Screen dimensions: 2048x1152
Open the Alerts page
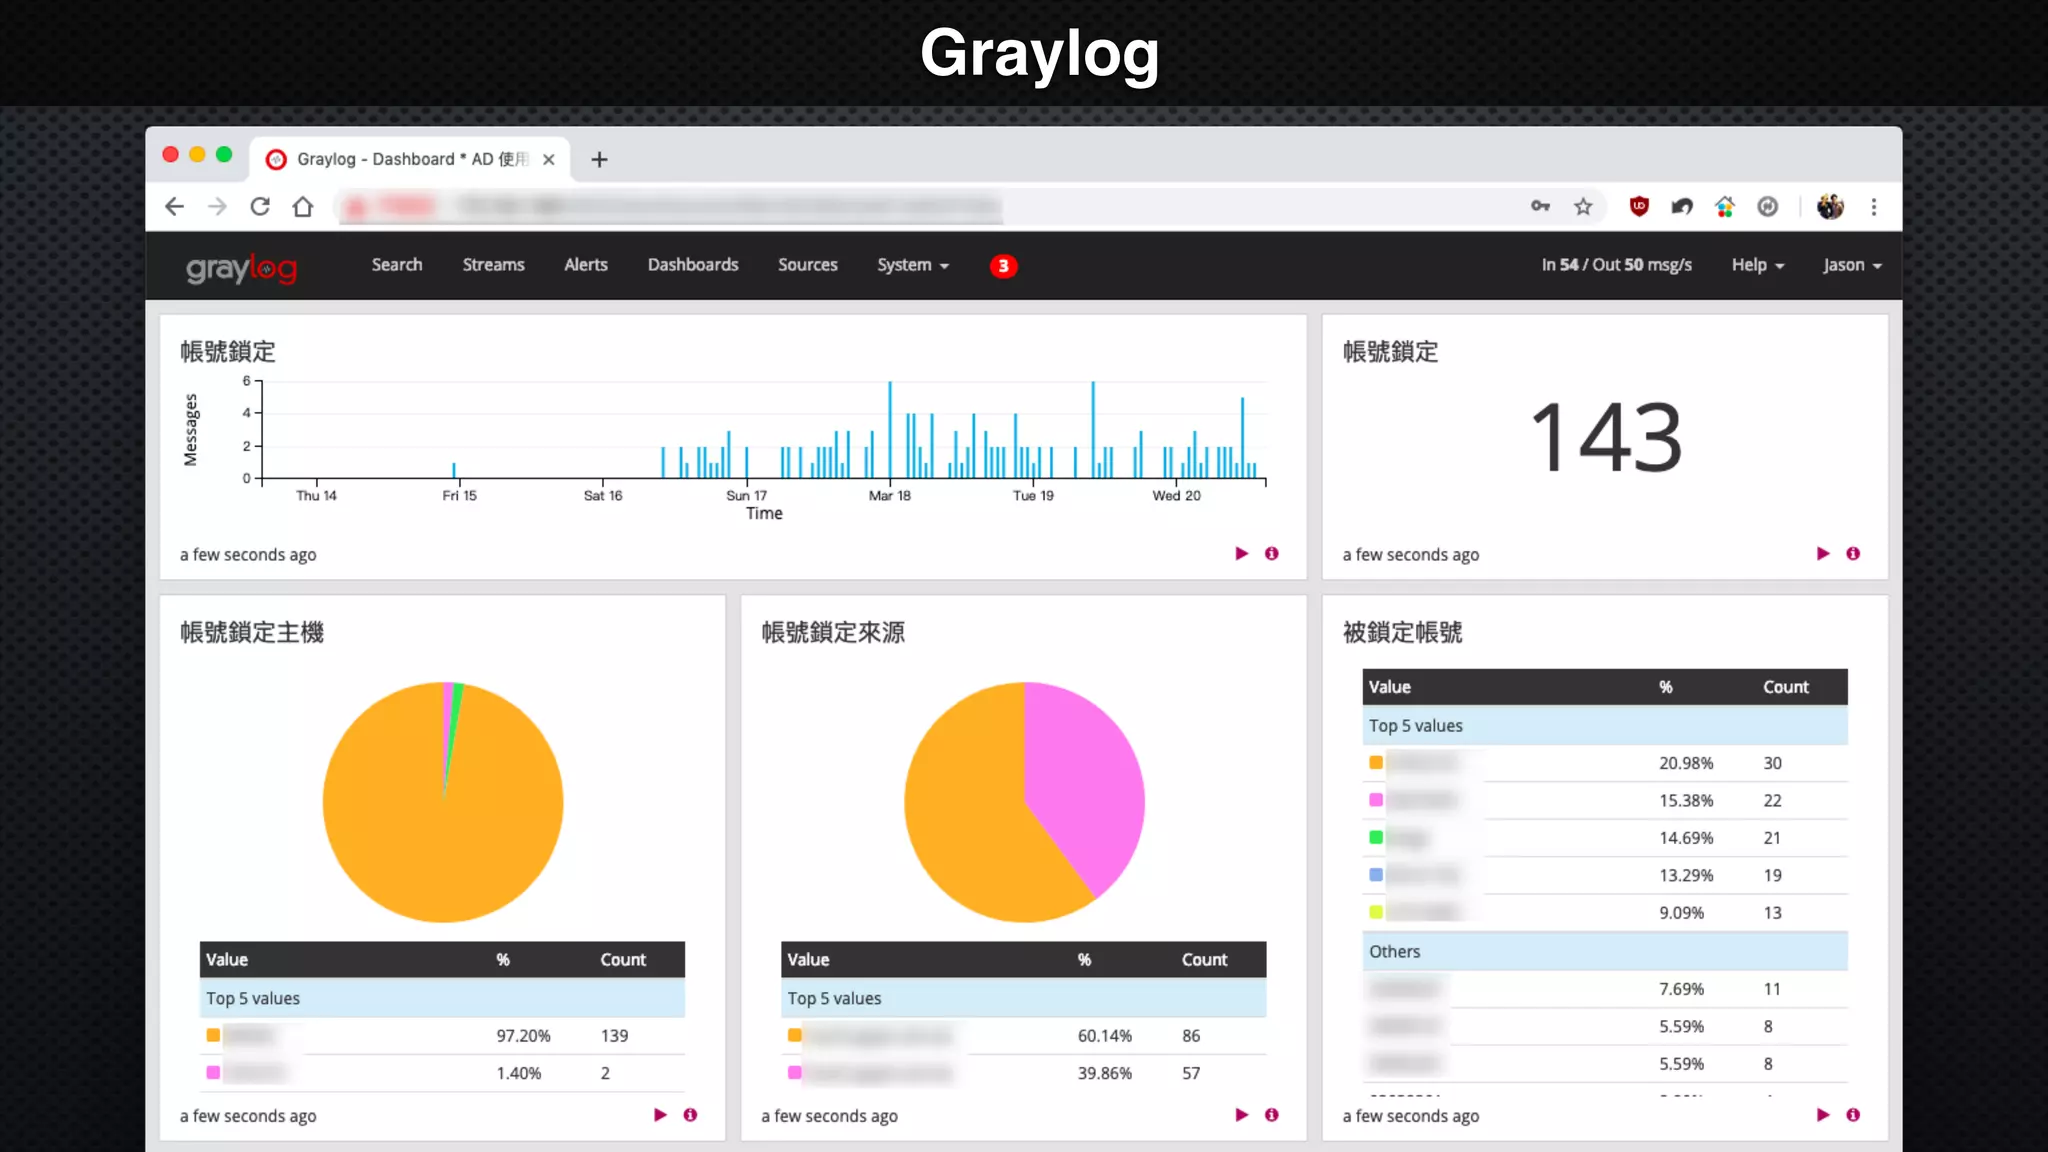[x=586, y=265]
